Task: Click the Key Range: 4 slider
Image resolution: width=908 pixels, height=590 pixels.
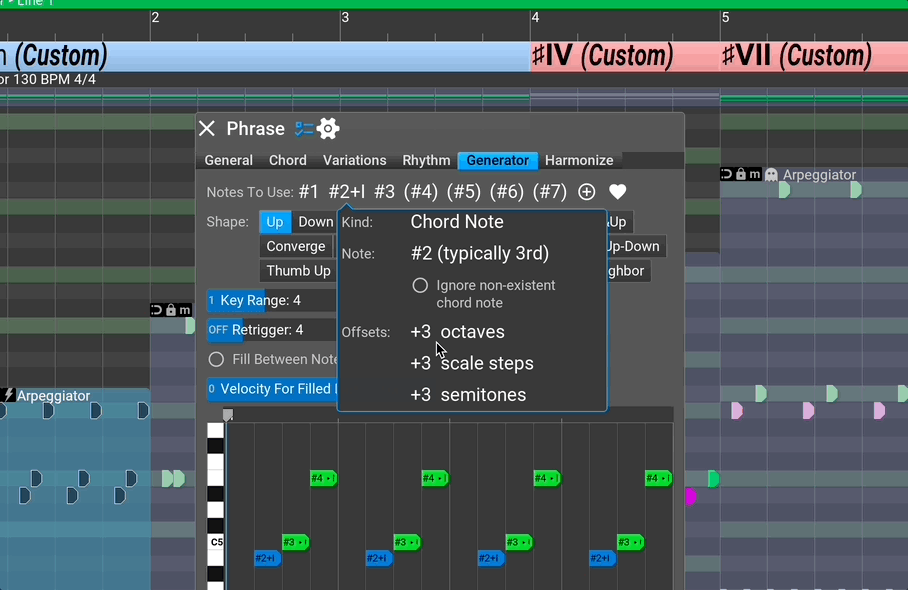Action: [272, 300]
